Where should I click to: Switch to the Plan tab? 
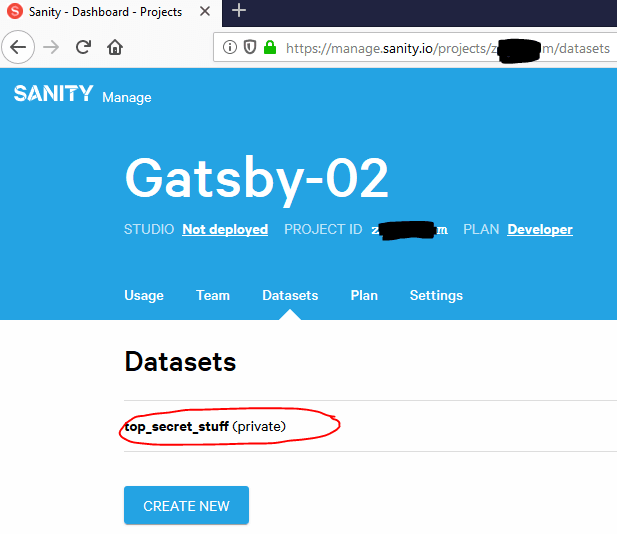pyautogui.click(x=364, y=296)
